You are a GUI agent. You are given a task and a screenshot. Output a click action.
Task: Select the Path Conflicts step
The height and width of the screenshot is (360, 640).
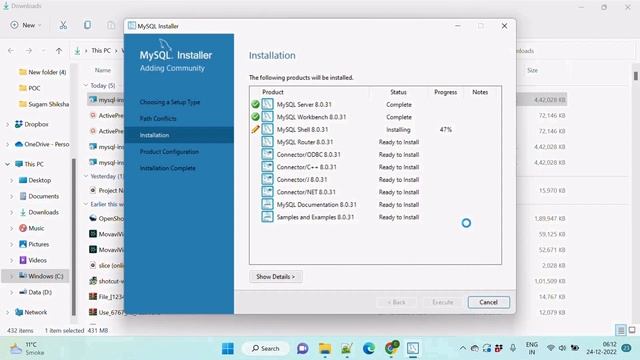(x=158, y=118)
